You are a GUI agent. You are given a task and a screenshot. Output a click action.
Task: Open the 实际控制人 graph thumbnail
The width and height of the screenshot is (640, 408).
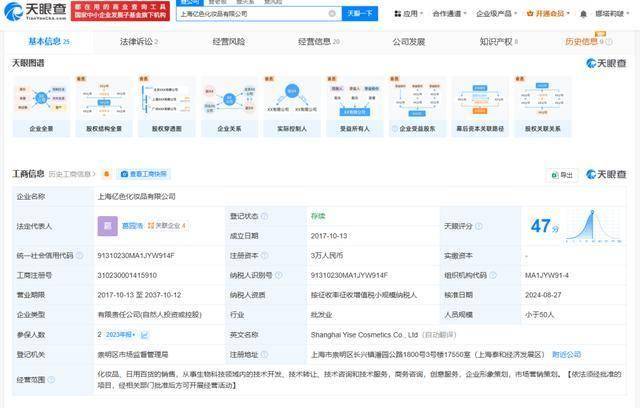292,106
